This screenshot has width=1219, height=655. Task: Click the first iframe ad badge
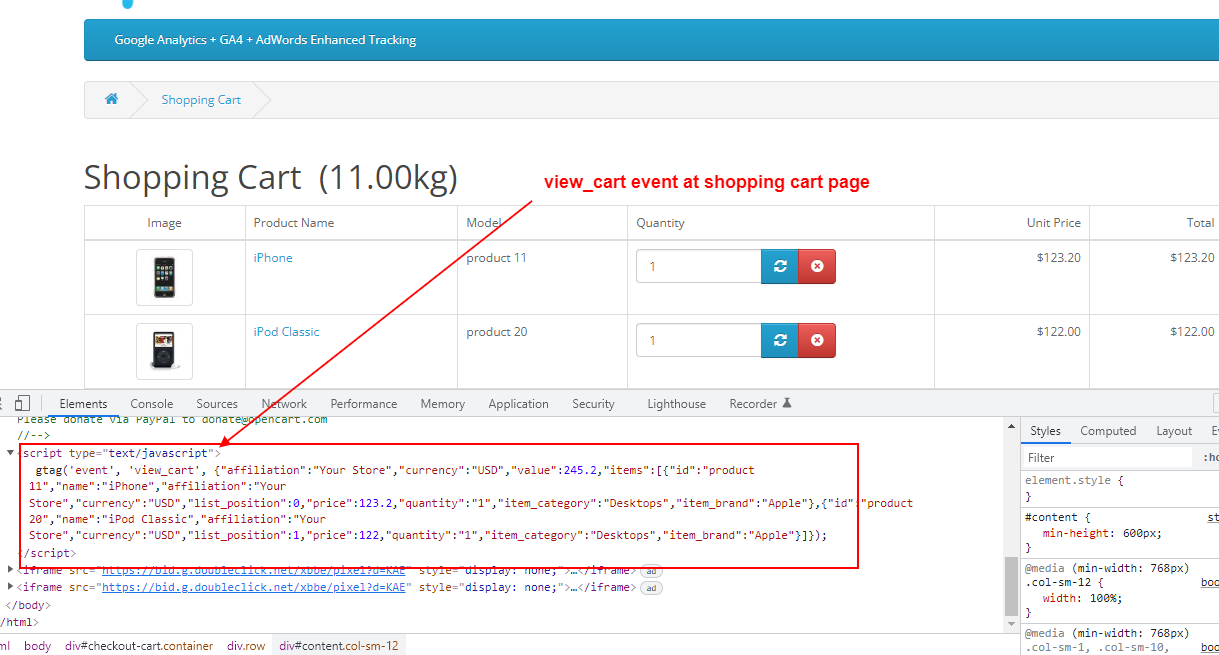pyautogui.click(x=651, y=570)
